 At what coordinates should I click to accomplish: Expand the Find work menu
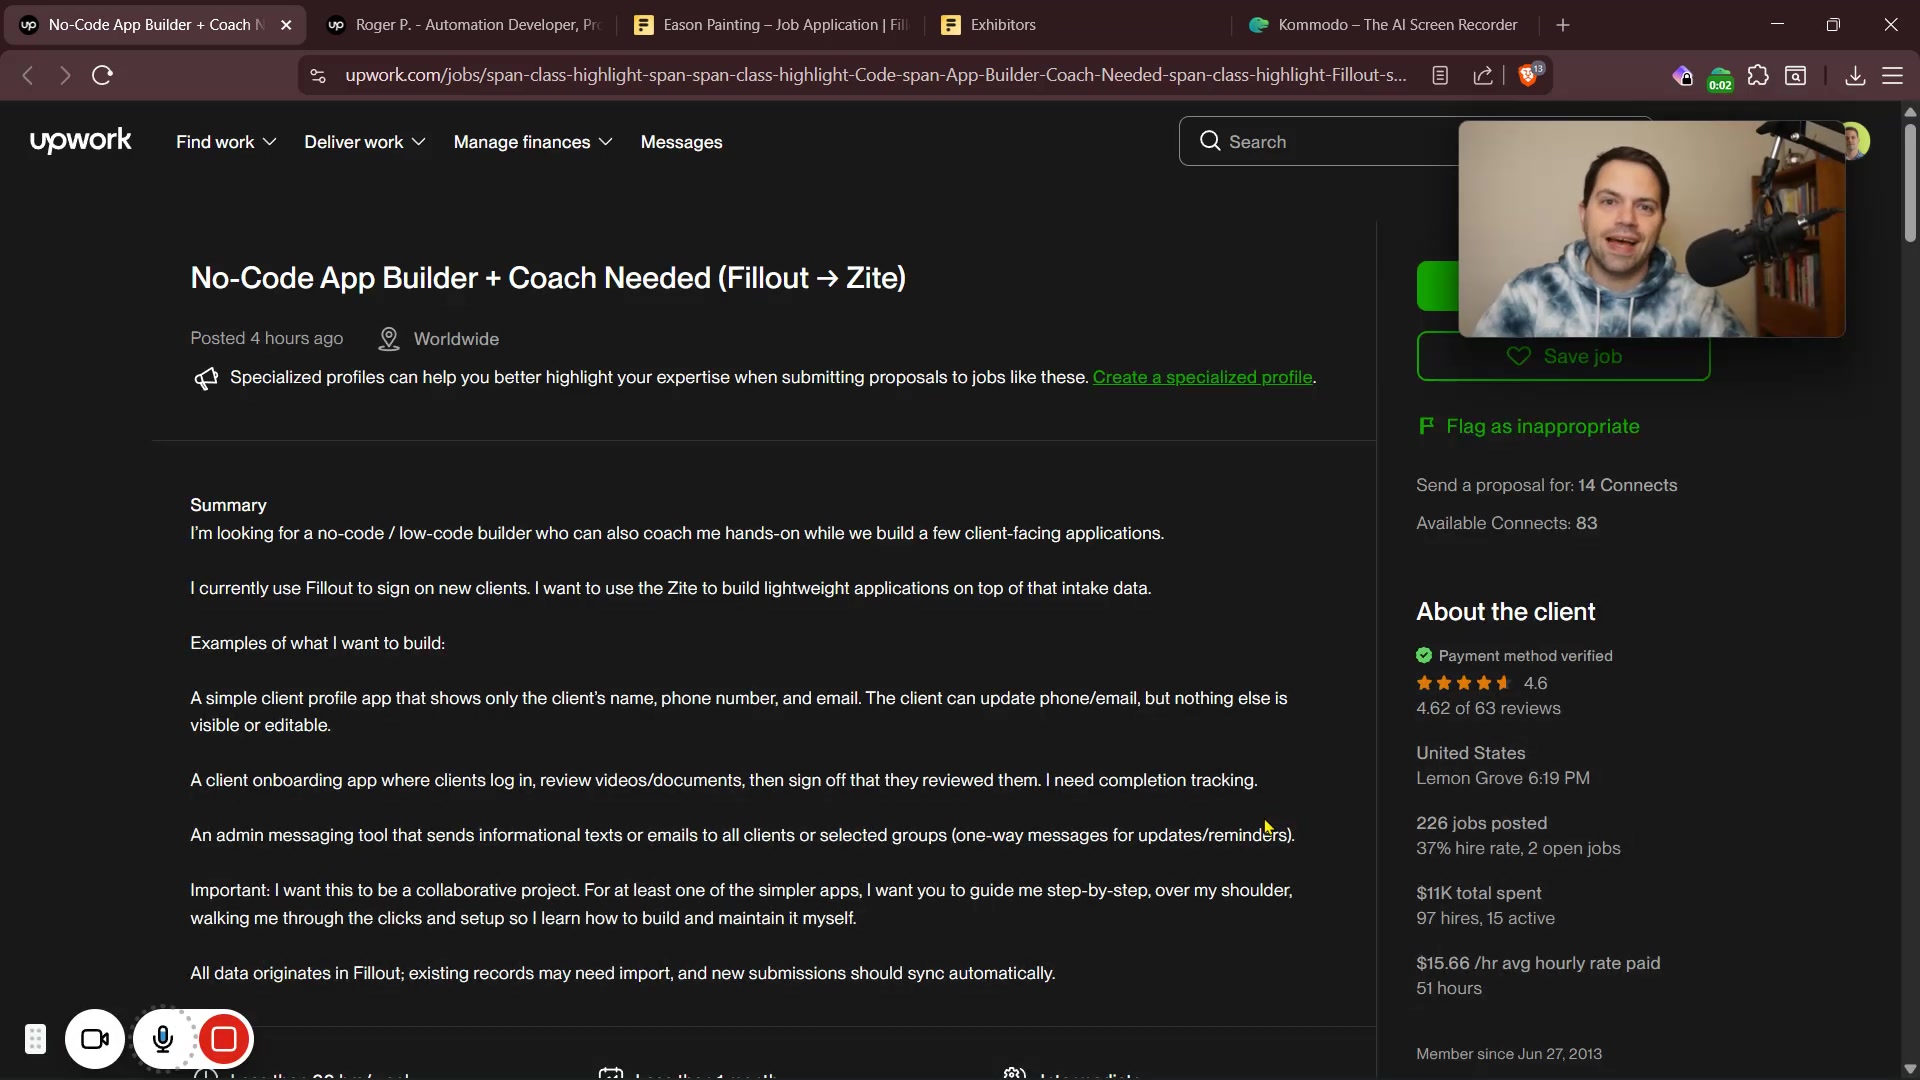point(225,142)
